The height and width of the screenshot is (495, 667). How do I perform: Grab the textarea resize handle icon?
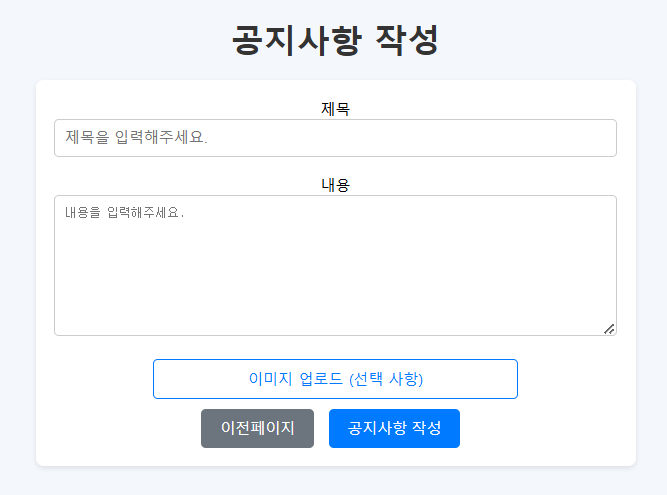click(609, 329)
